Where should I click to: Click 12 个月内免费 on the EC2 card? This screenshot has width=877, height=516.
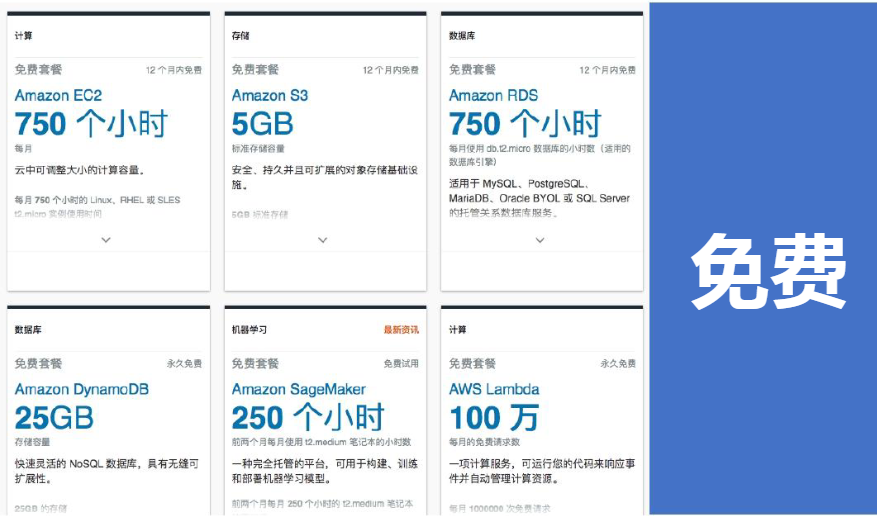(174, 70)
